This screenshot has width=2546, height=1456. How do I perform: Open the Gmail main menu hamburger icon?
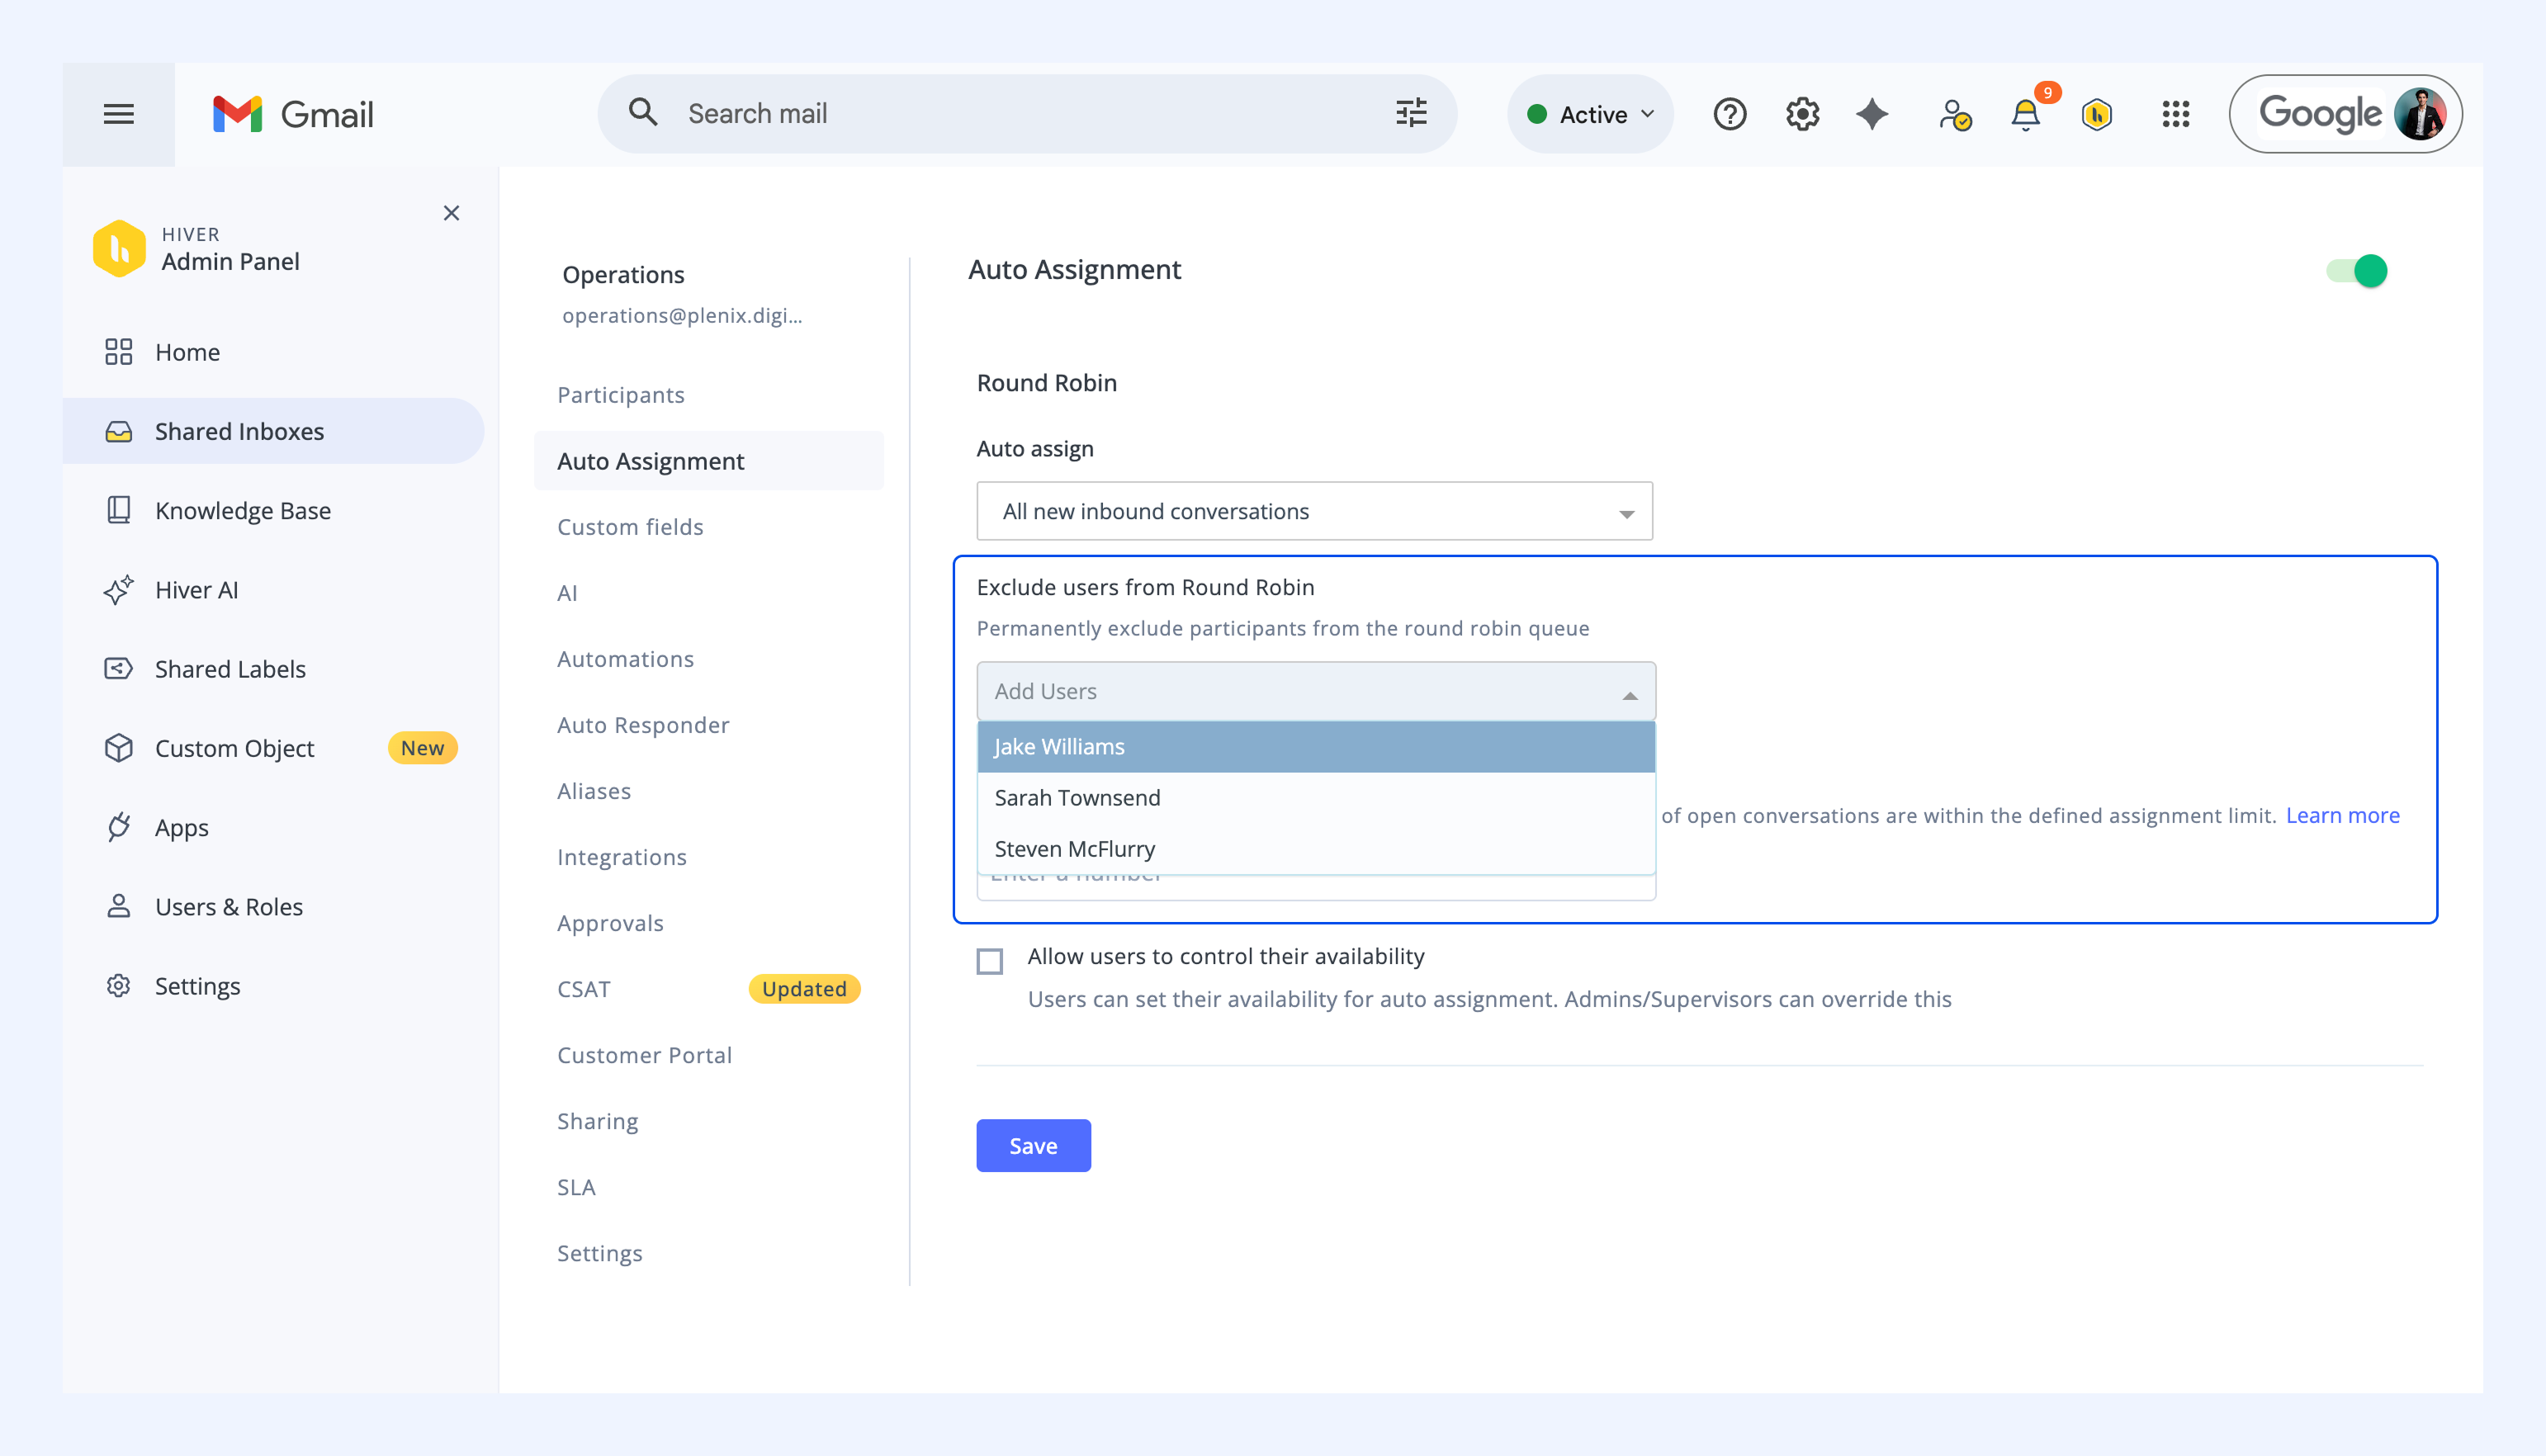[118, 114]
